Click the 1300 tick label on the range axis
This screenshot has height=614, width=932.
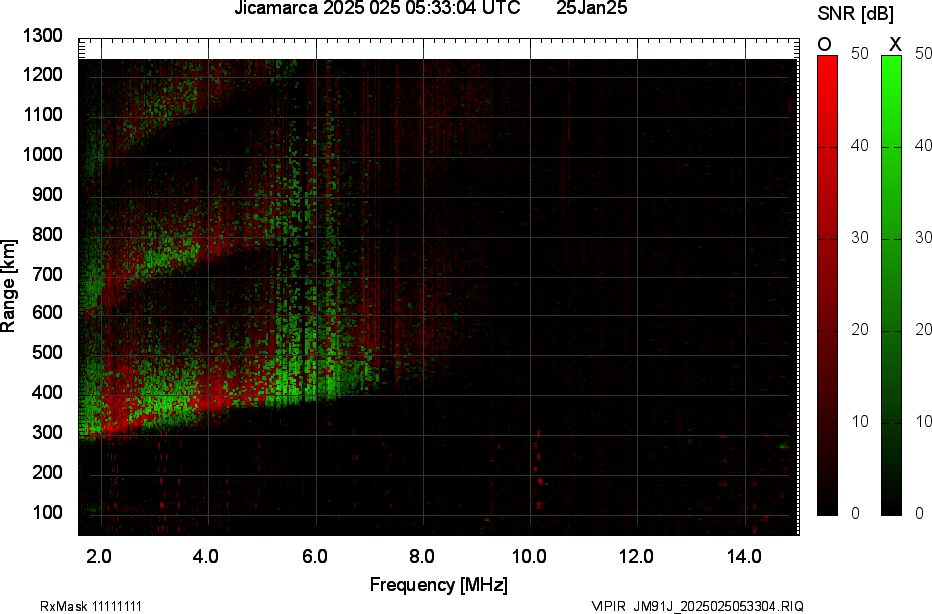43,36
